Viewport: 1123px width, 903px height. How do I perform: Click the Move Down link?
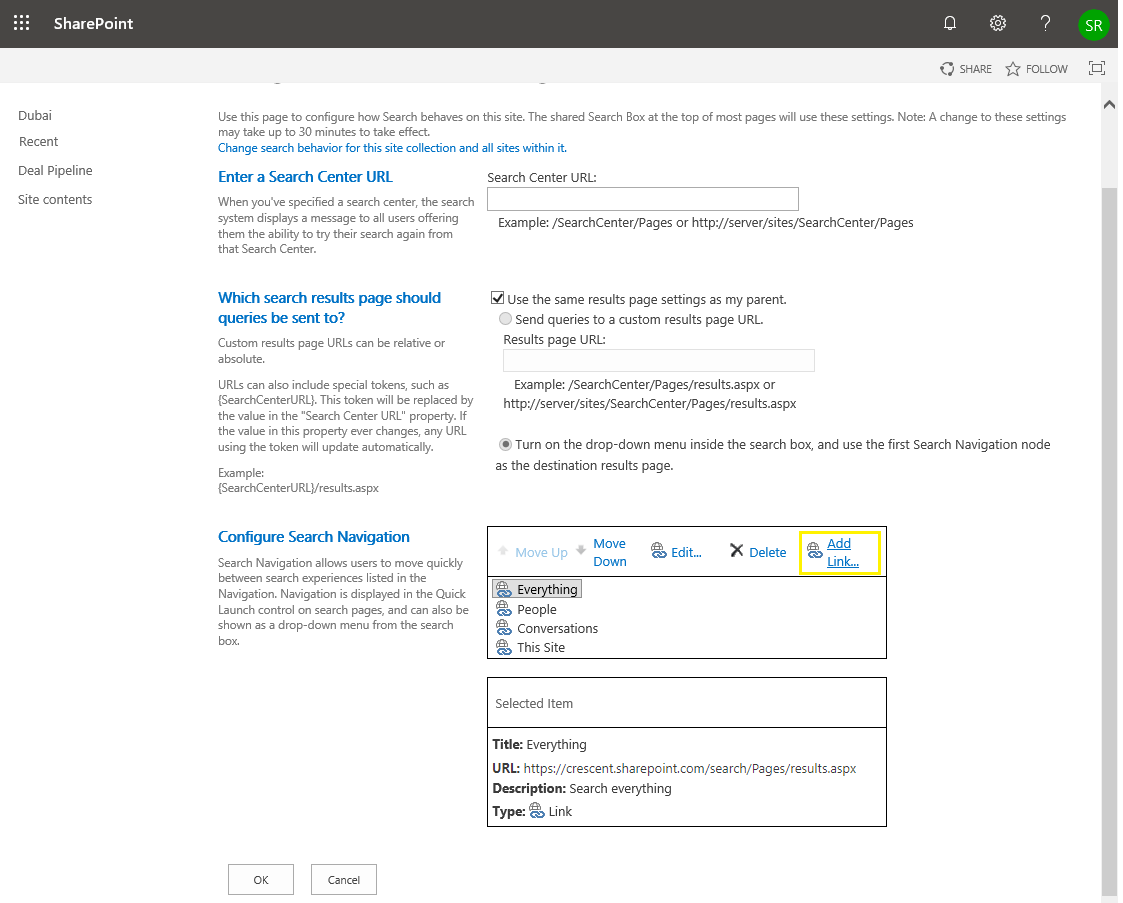(609, 551)
